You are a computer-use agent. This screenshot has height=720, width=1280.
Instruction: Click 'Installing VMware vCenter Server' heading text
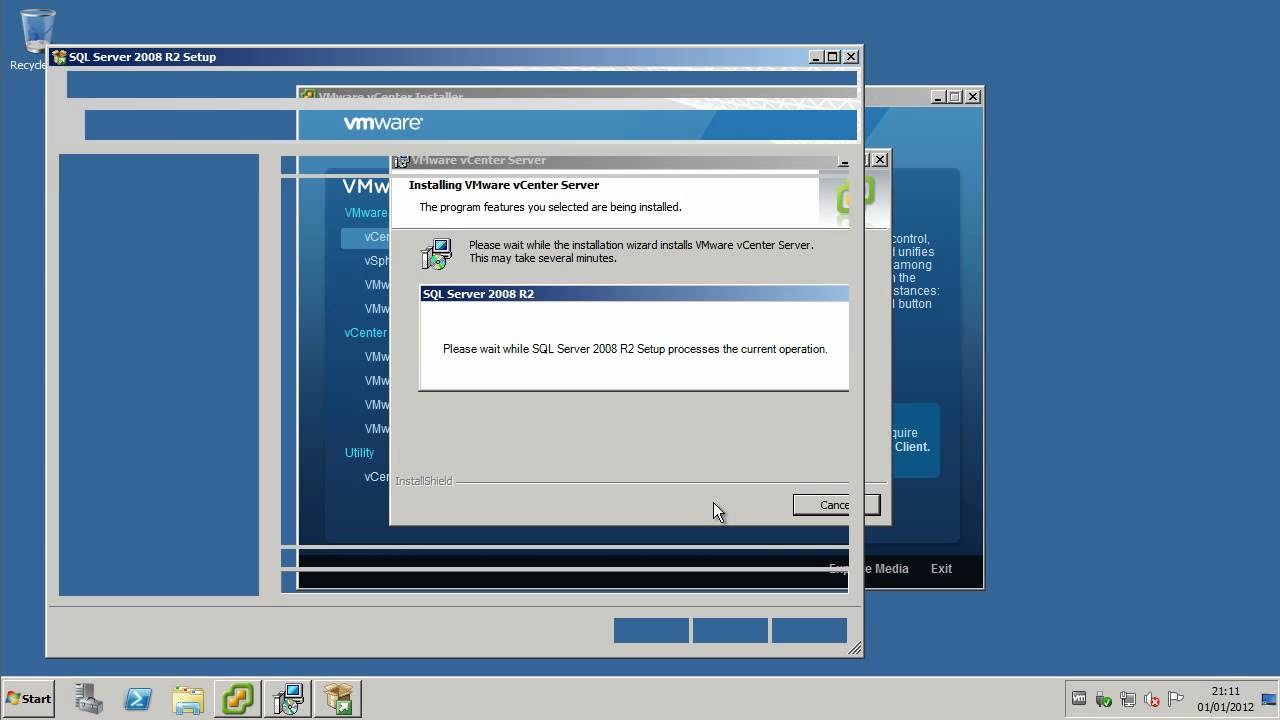[x=504, y=185]
